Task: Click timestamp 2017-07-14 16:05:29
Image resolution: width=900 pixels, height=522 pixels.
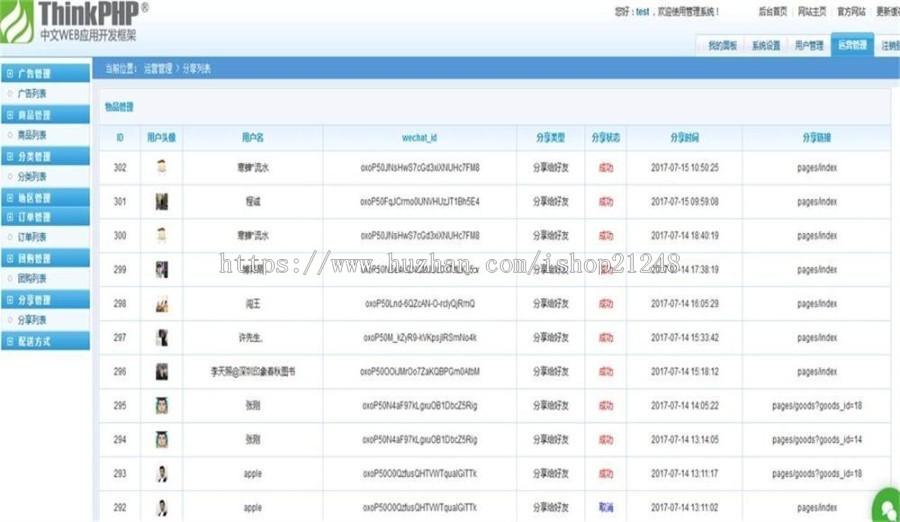Action: pyautogui.click(x=685, y=304)
